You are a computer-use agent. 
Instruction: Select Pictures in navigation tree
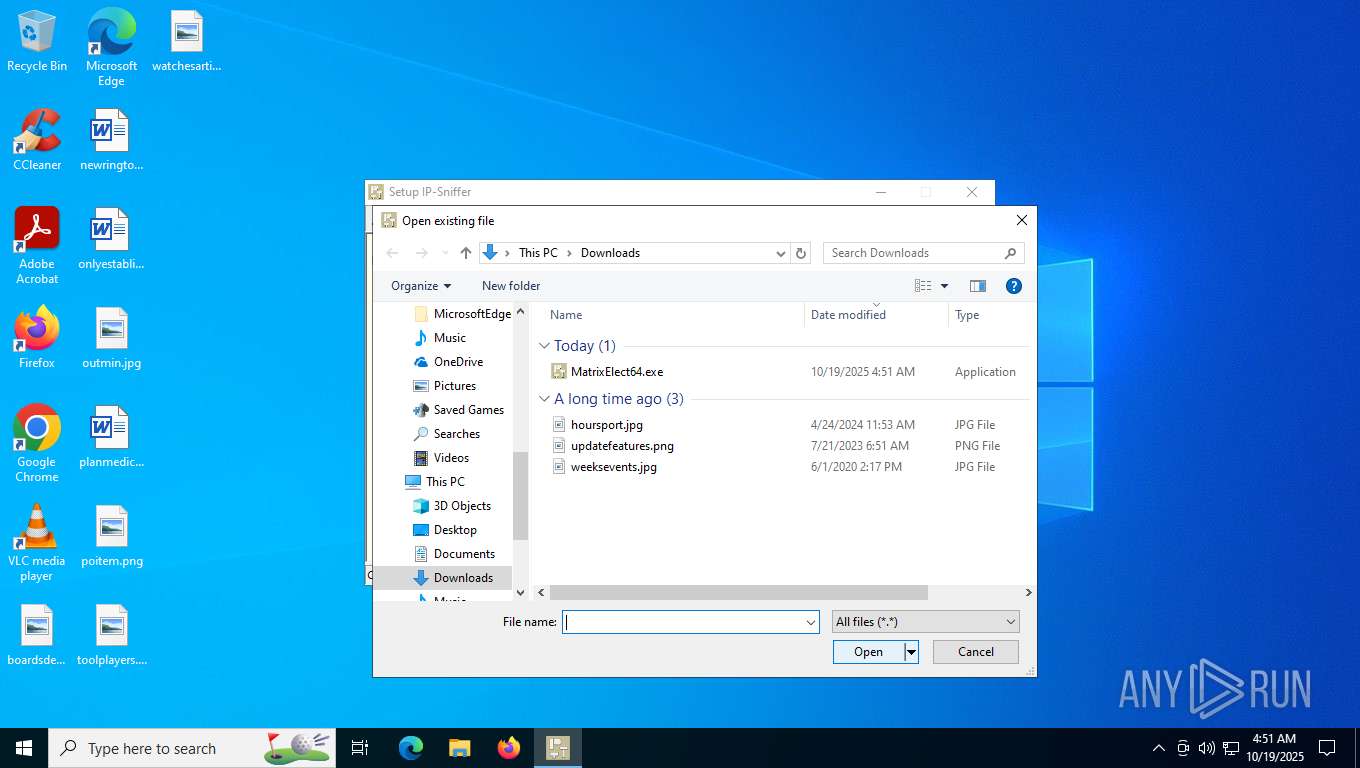coord(445,386)
